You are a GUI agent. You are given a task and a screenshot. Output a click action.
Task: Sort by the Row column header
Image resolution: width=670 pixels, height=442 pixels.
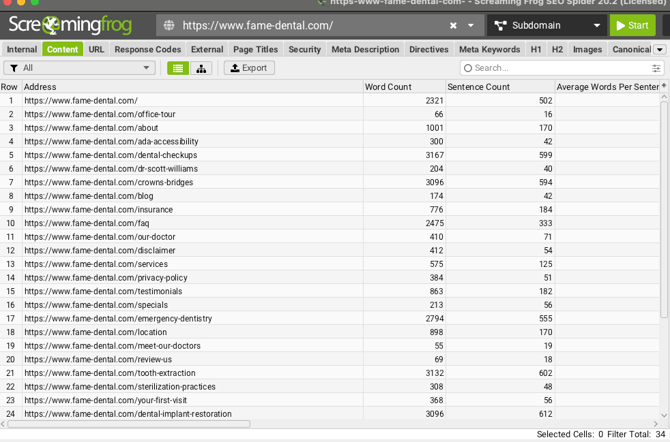(9, 87)
